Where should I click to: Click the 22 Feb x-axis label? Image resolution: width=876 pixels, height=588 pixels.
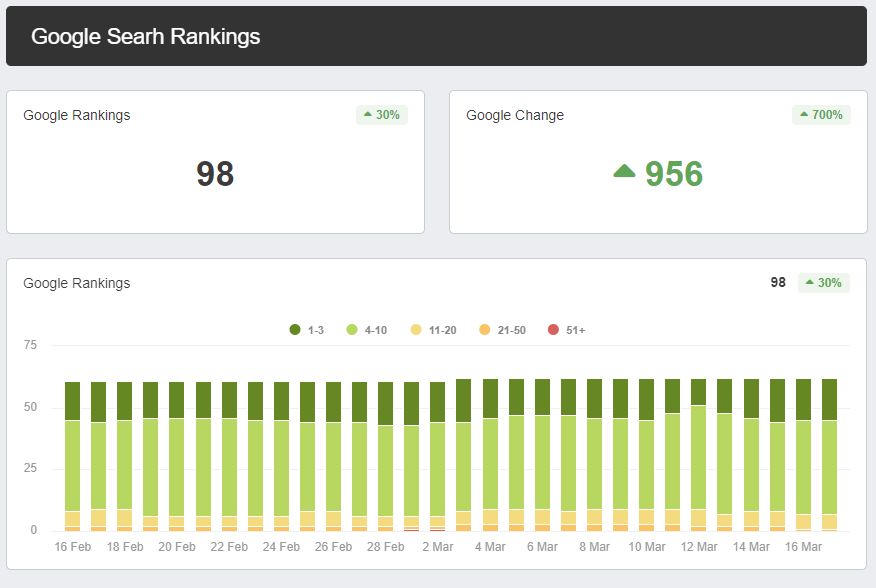click(229, 547)
